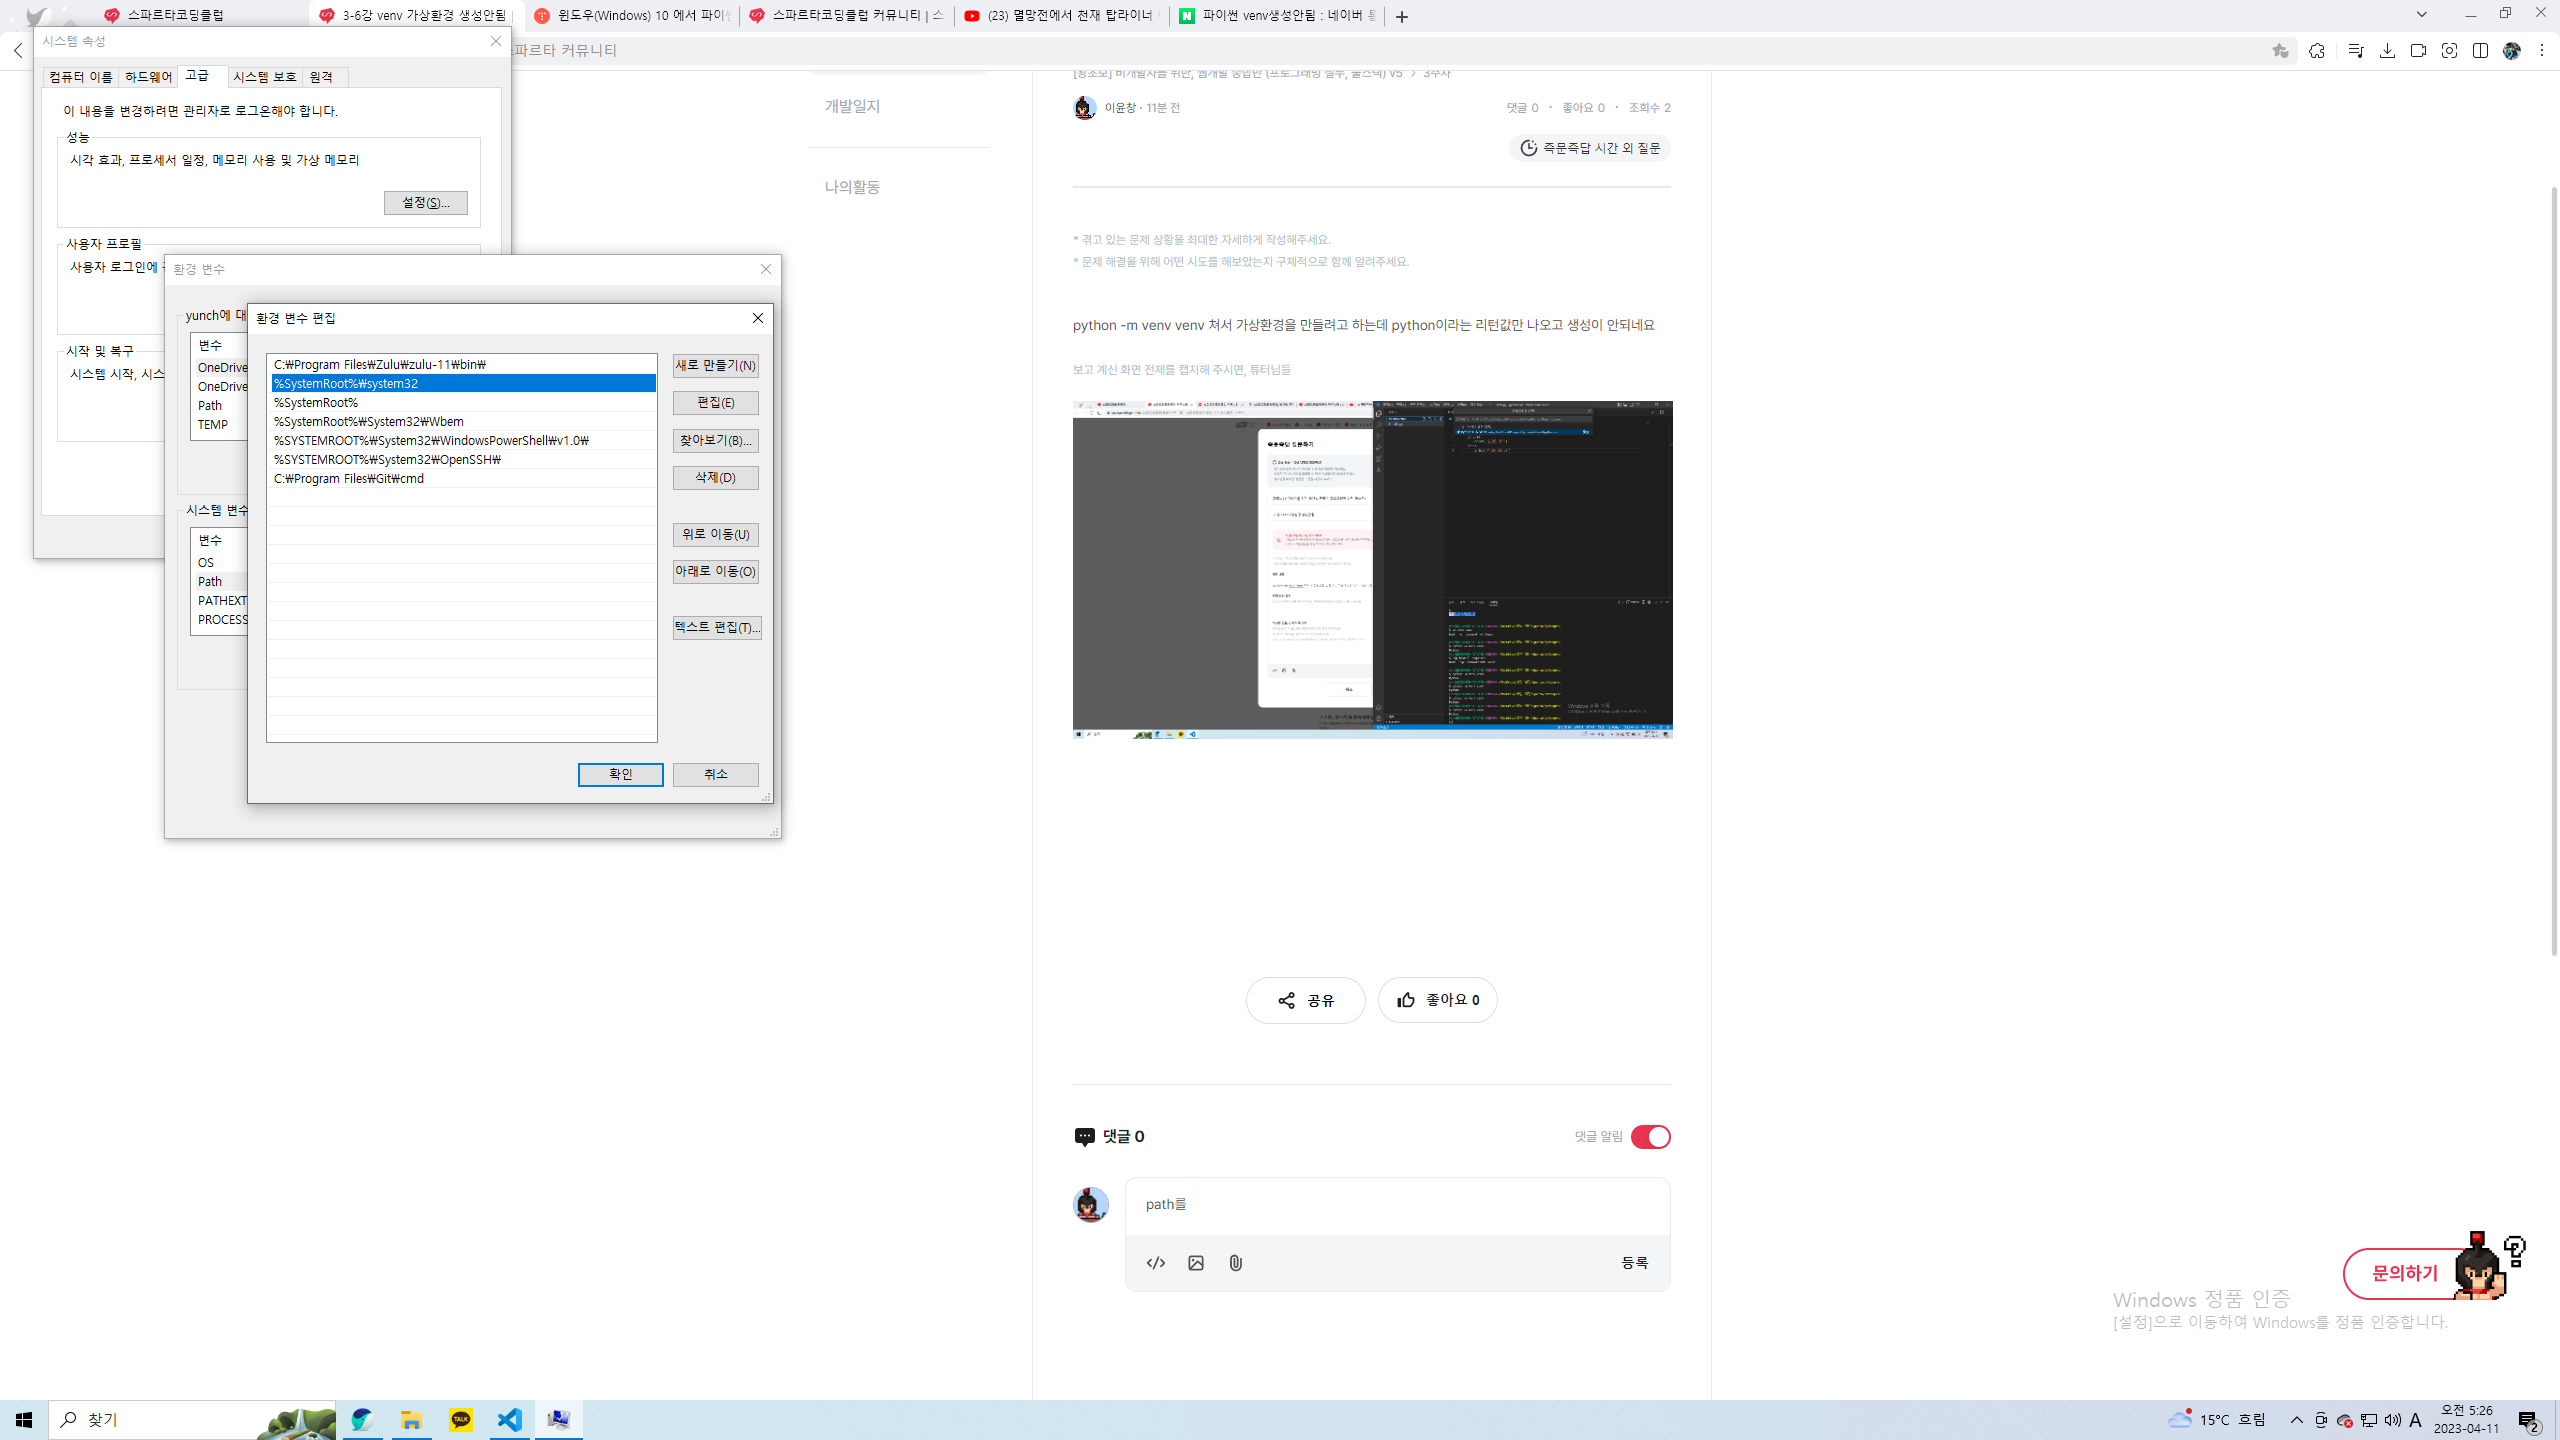
Task: Open the volume control in system tray
Action: [x=2392, y=1420]
